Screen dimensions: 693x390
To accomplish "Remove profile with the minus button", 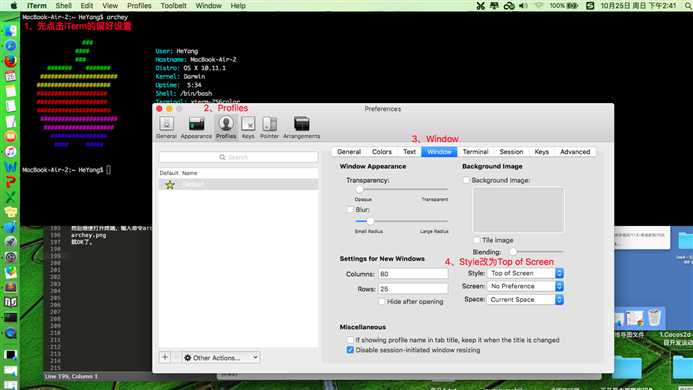I will pyautogui.click(x=176, y=357).
